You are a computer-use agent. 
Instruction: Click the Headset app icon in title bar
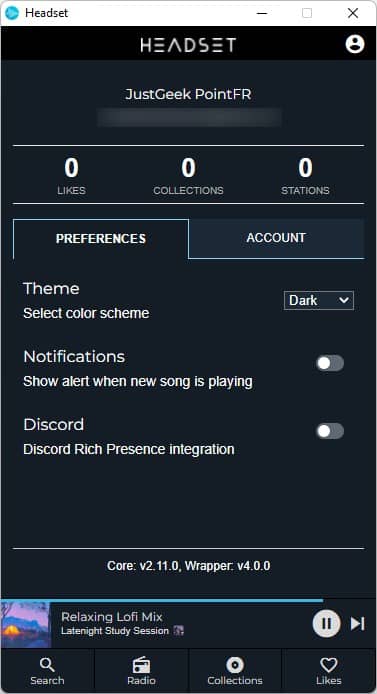click(12, 13)
